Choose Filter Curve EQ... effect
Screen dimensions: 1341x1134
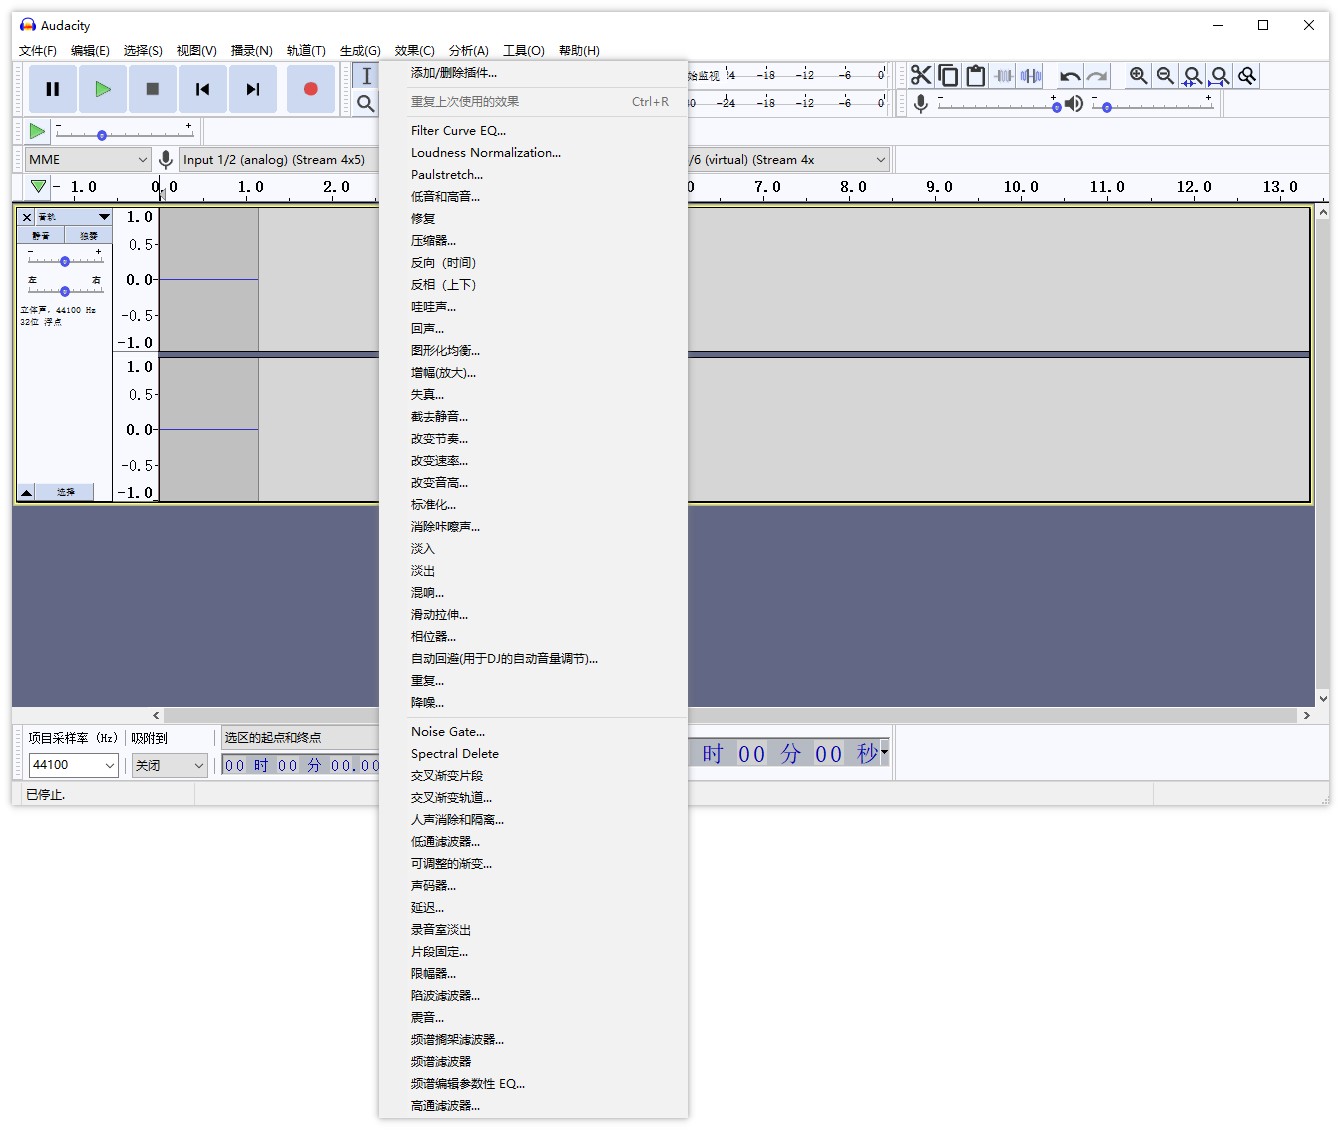pyautogui.click(x=533, y=131)
